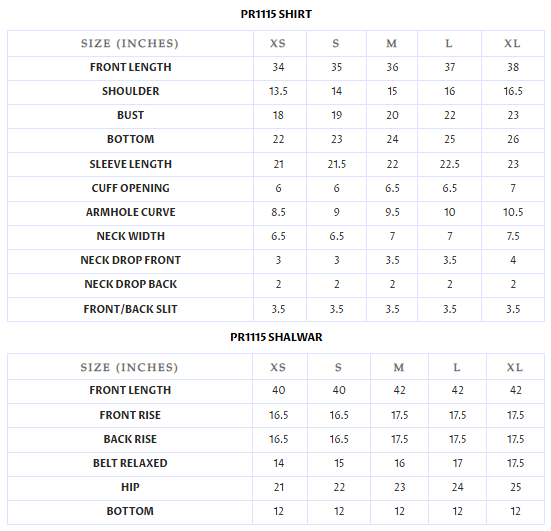Viewport: 551px width, 531px height.
Task: Select the shirt bust M value 20
Action: (392, 115)
